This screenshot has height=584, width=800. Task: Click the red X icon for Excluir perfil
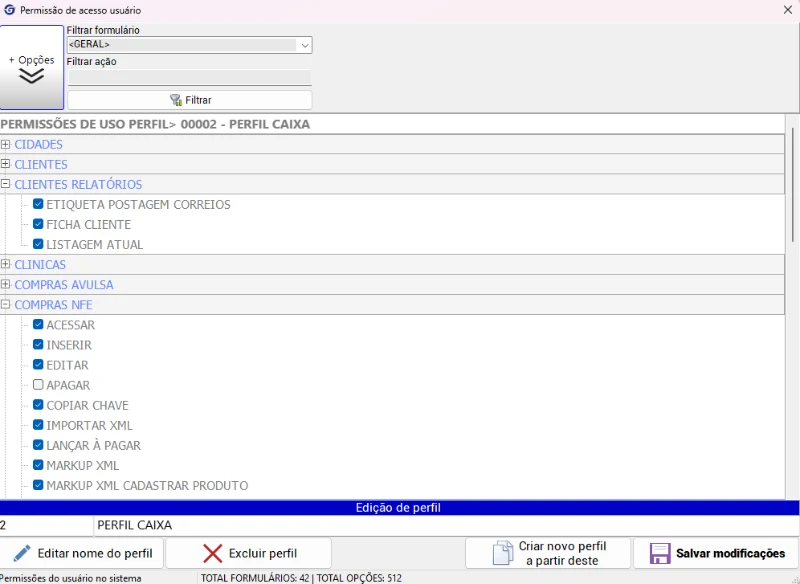pyautogui.click(x=212, y=553)
